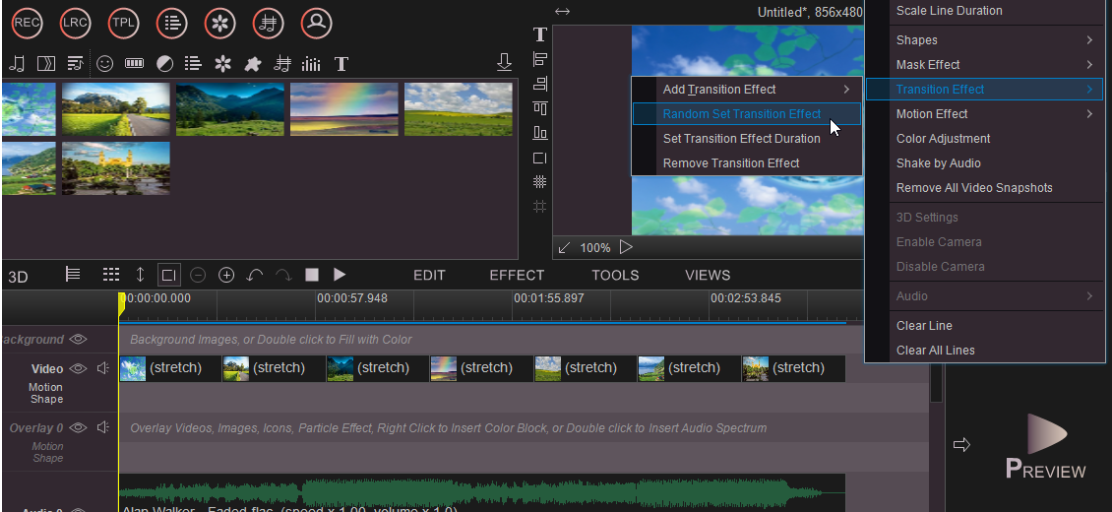Toggle Overlay 0 track visibility eye
This screenshot has width=1112, height=512.
click(x=78, y=428)
